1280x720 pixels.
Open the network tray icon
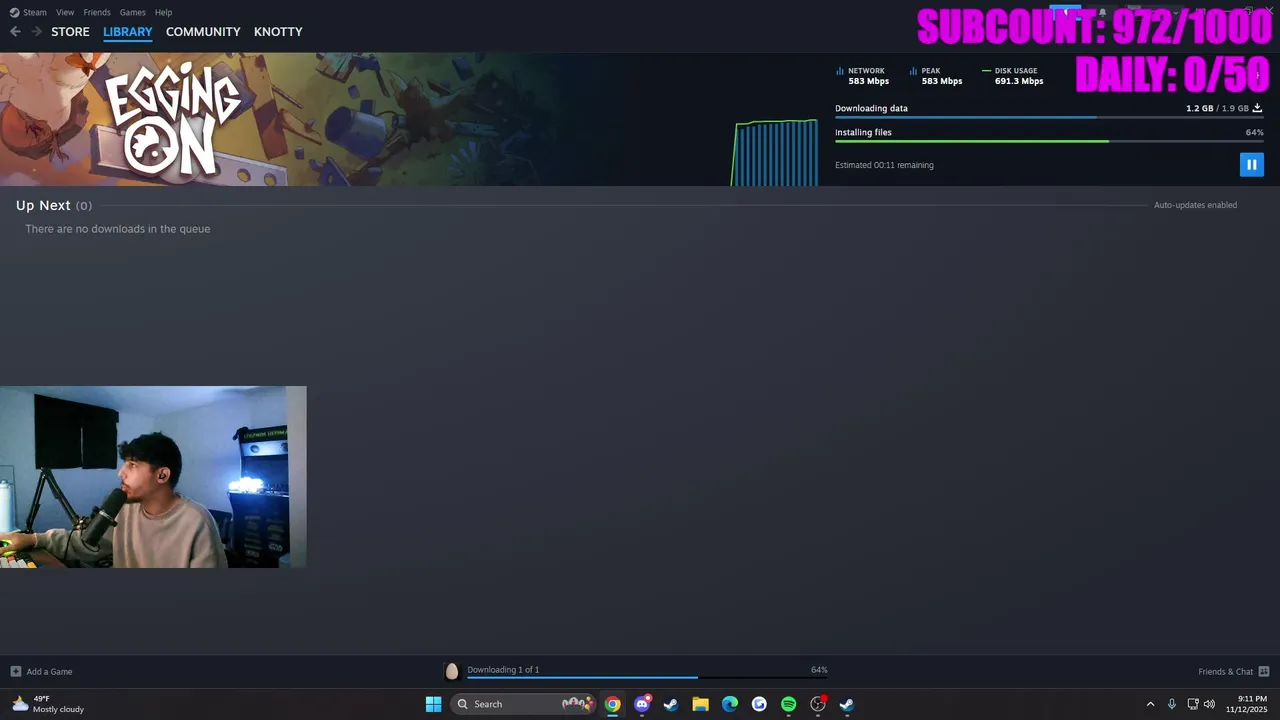(1193, 704)
